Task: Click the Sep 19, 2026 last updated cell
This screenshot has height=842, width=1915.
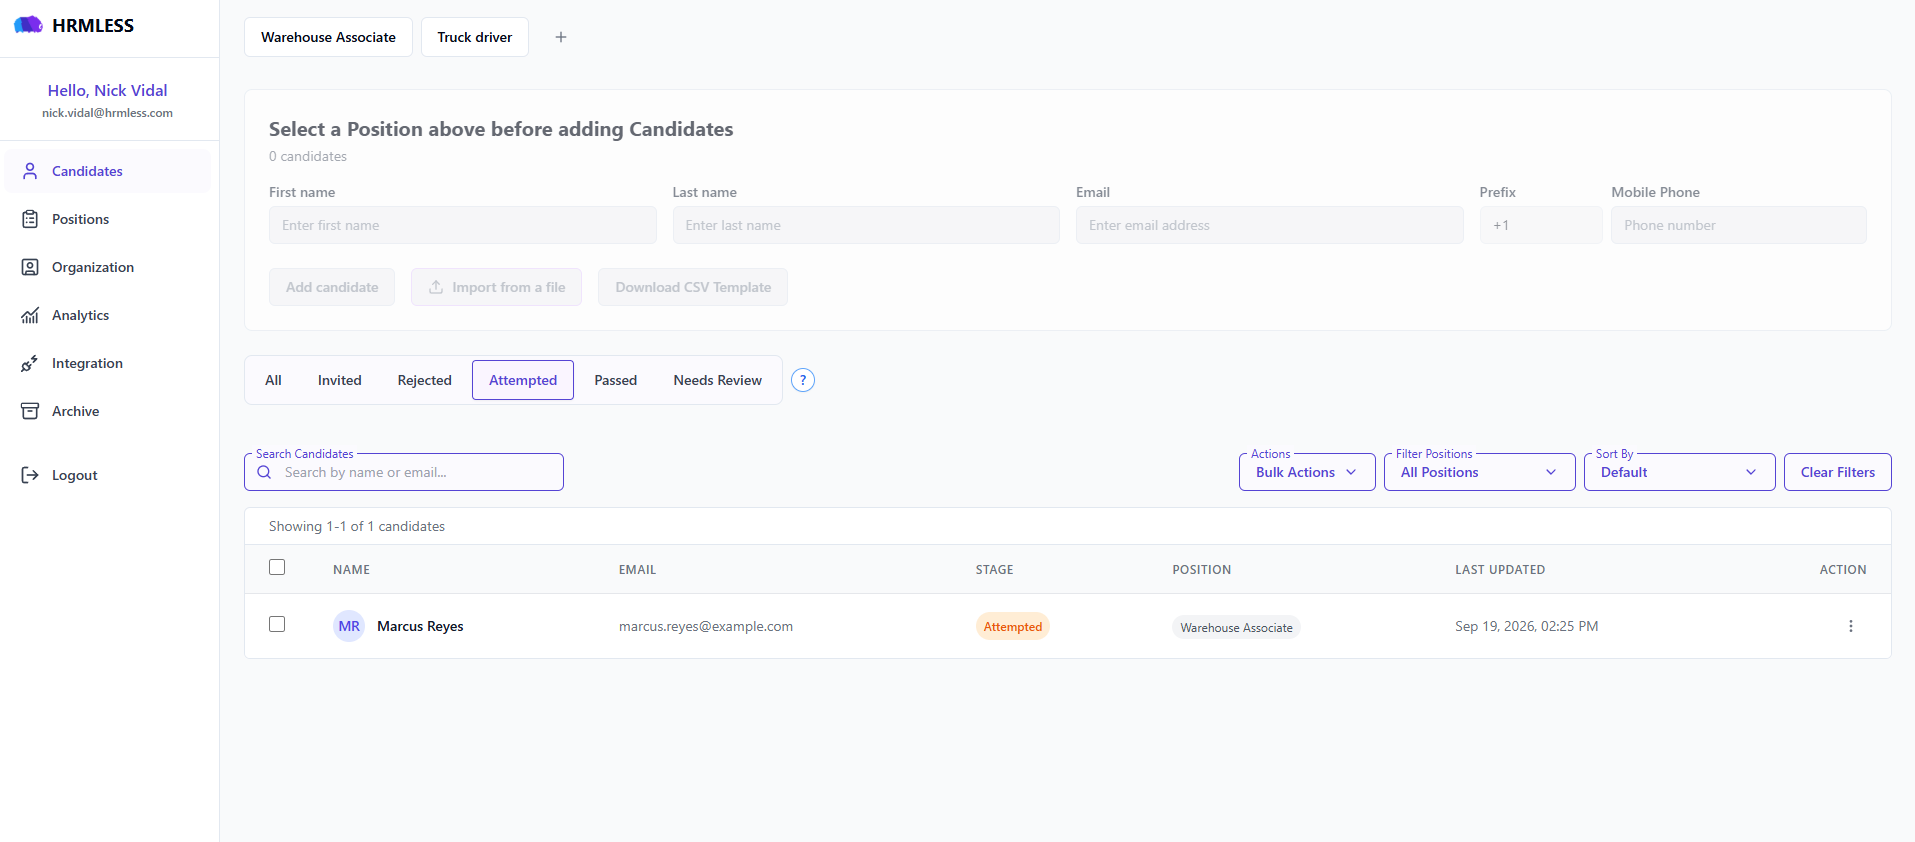Action: click(x=1527, y=626)
